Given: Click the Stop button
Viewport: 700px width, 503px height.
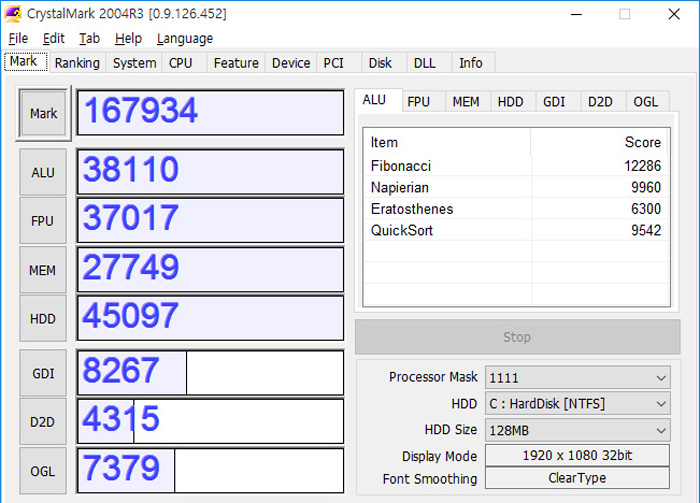Looking at the screenshot, I should point(517,337).
